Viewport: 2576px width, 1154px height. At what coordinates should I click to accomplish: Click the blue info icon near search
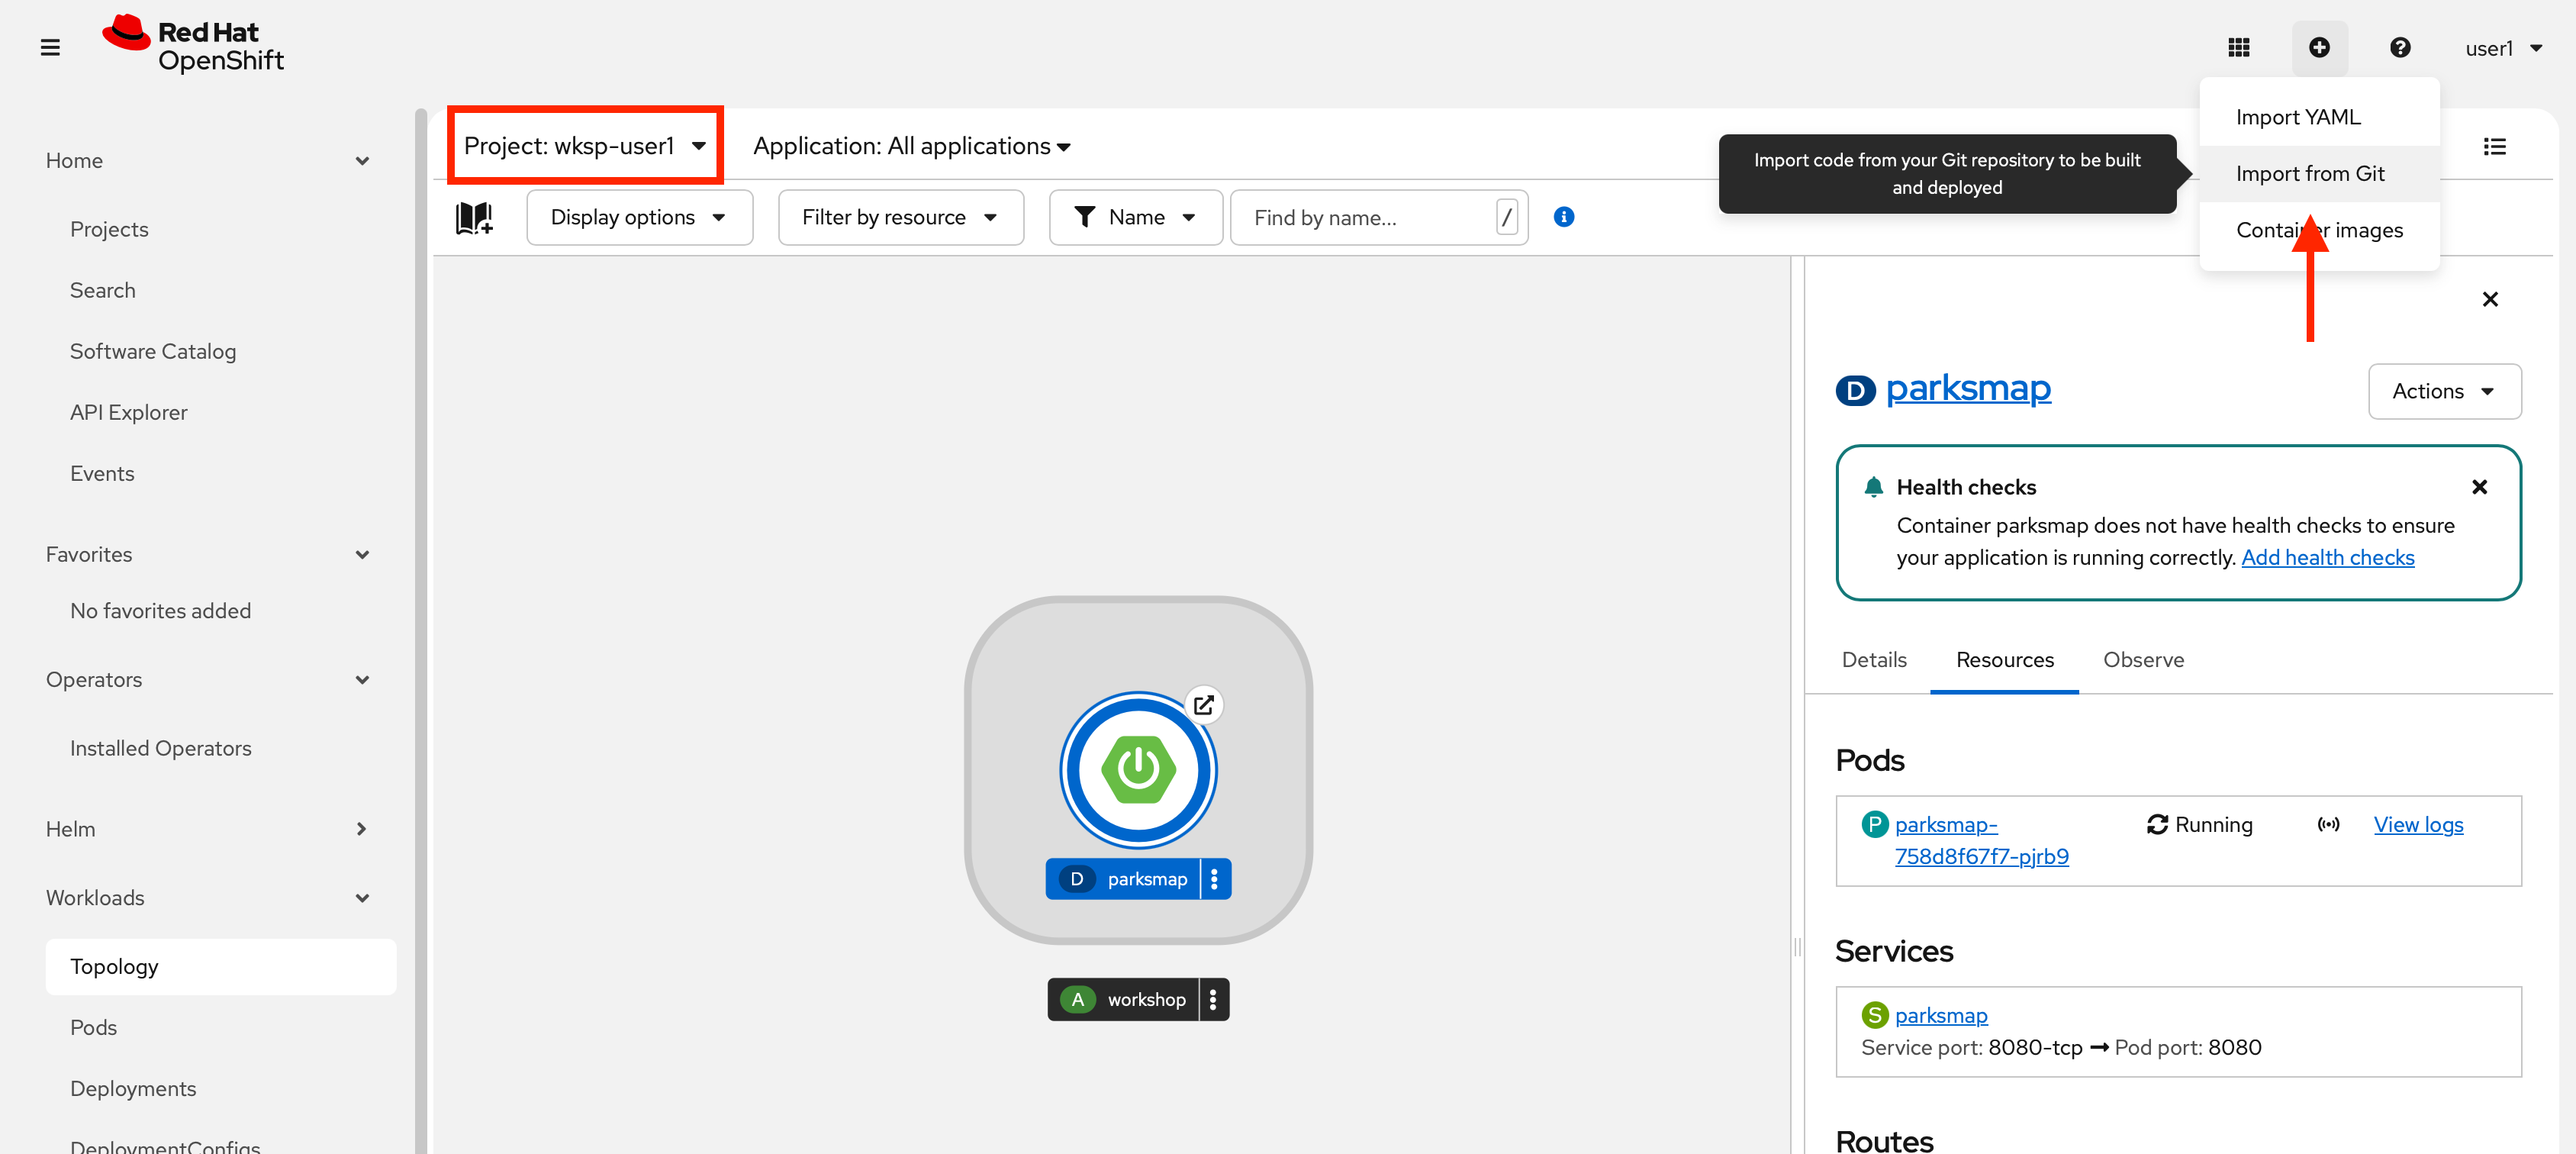pyautogui.click(x=1564, y=217)
